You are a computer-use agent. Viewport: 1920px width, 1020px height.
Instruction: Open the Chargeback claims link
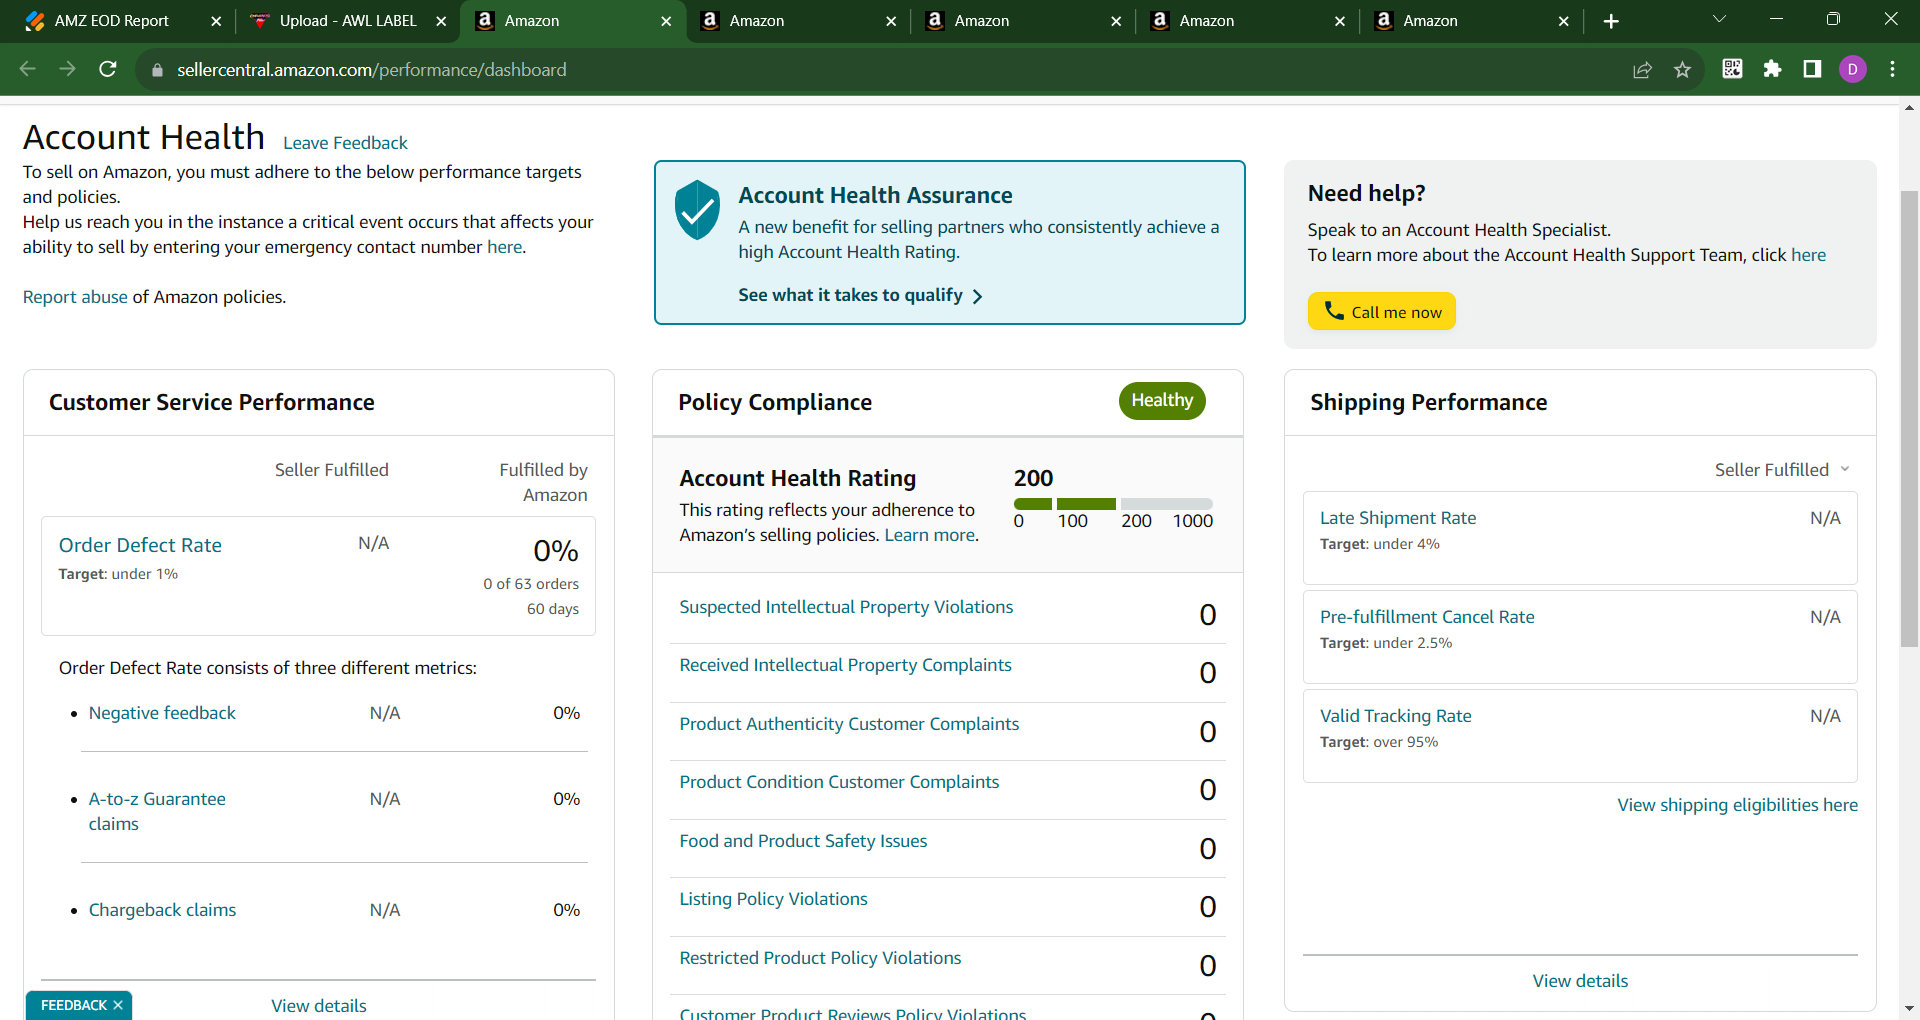point(162,910)
